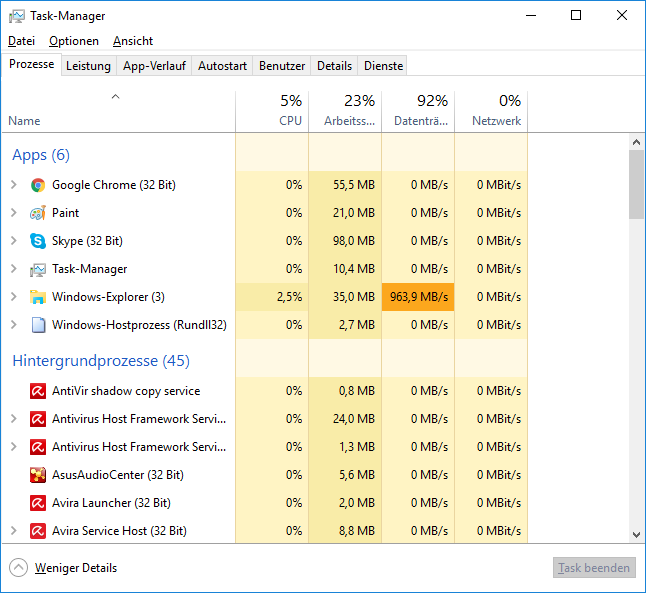Click the Skype process icon
646x593 pixels.
pyautogui.click(x=38, y=241)
